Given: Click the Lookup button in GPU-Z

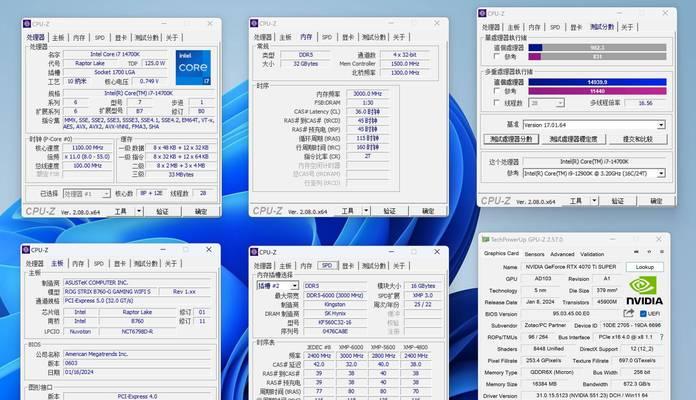Looking at the screenshot, I should (645, 267).
